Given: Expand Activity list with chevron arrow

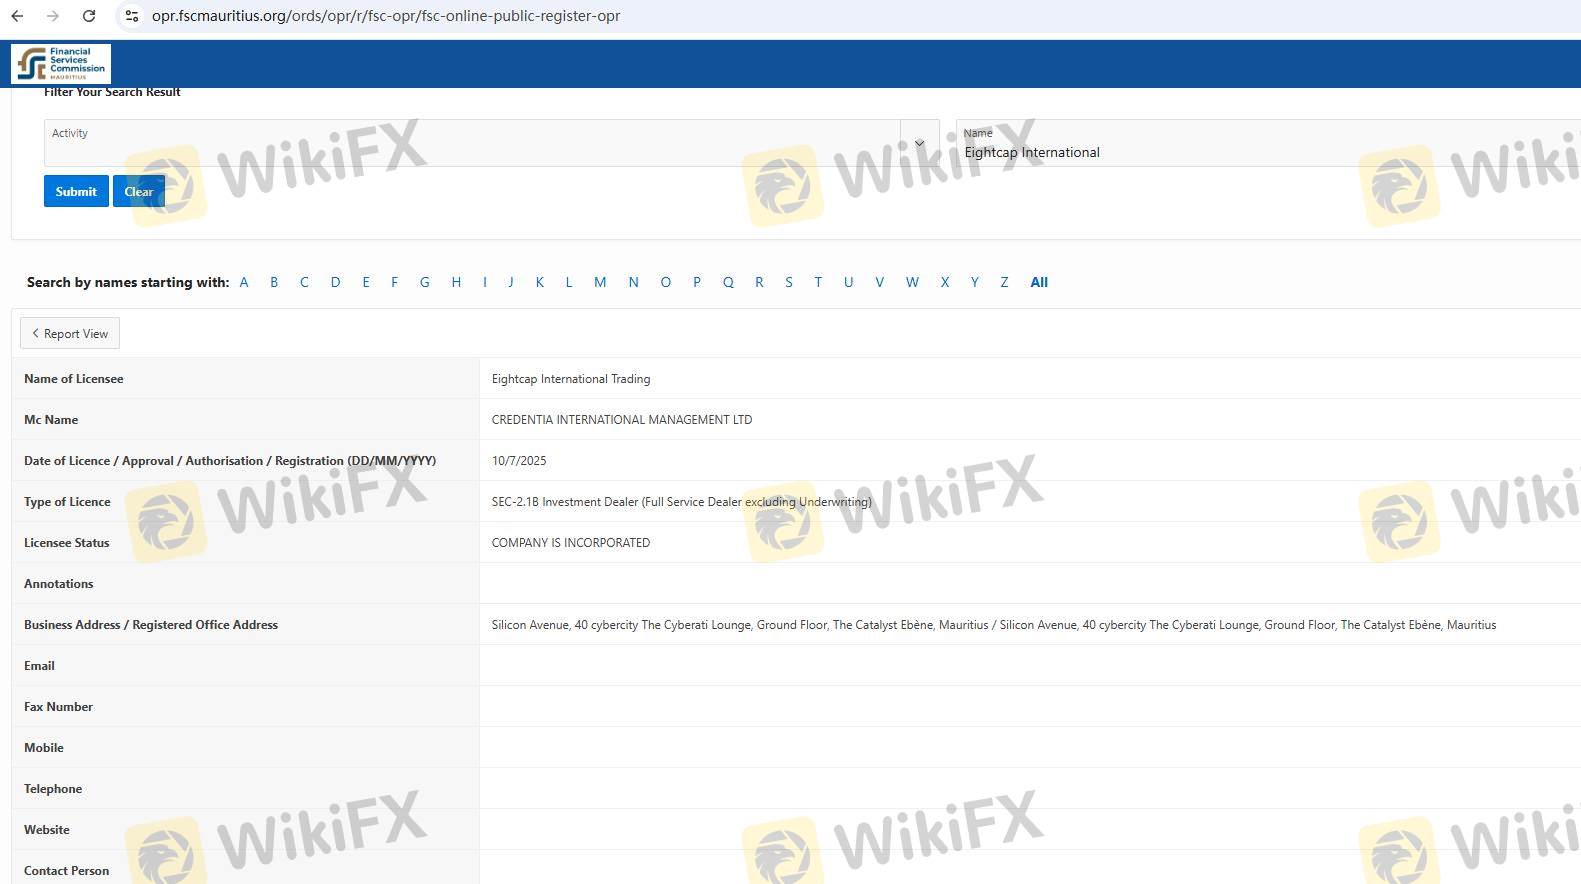Looking at the screenshot, I should pyautogui.click(x=919, y=143).
